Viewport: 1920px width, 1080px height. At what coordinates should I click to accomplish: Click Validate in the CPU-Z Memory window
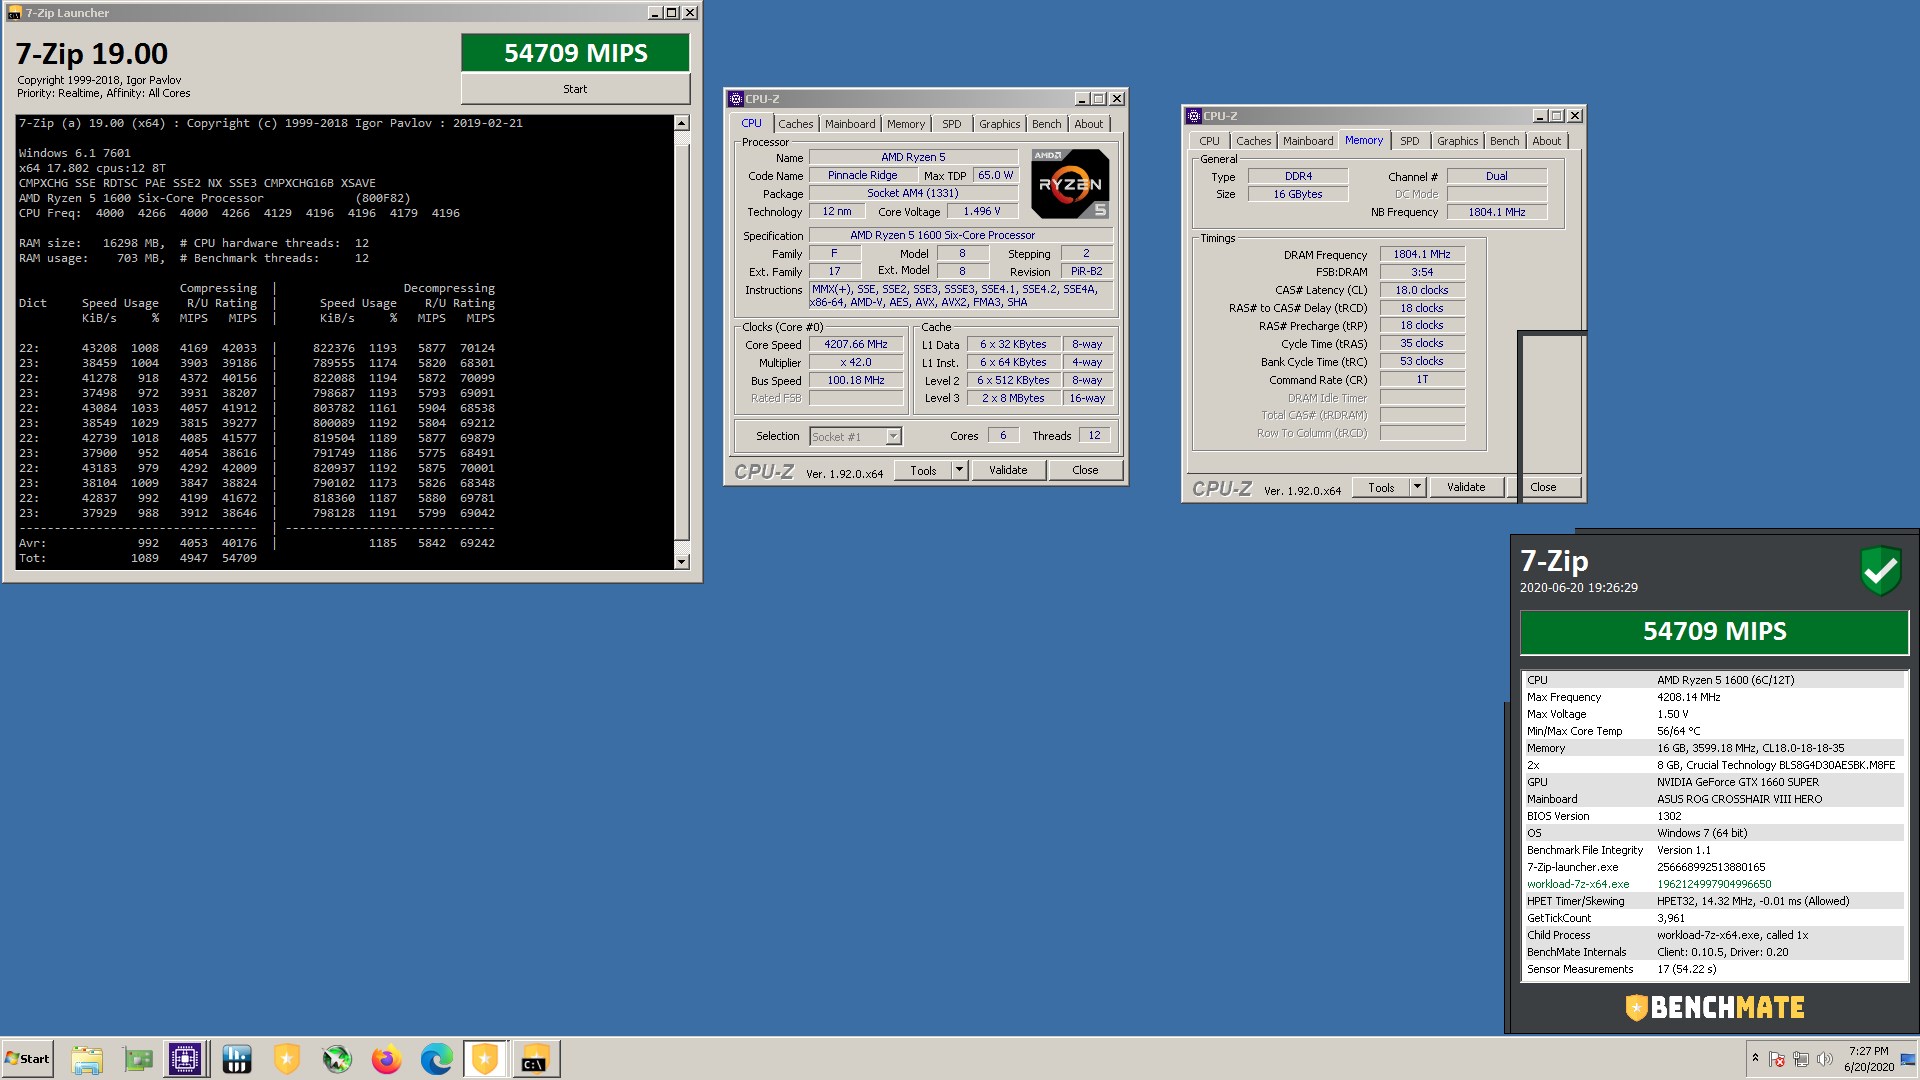(x=1466, y=487)
